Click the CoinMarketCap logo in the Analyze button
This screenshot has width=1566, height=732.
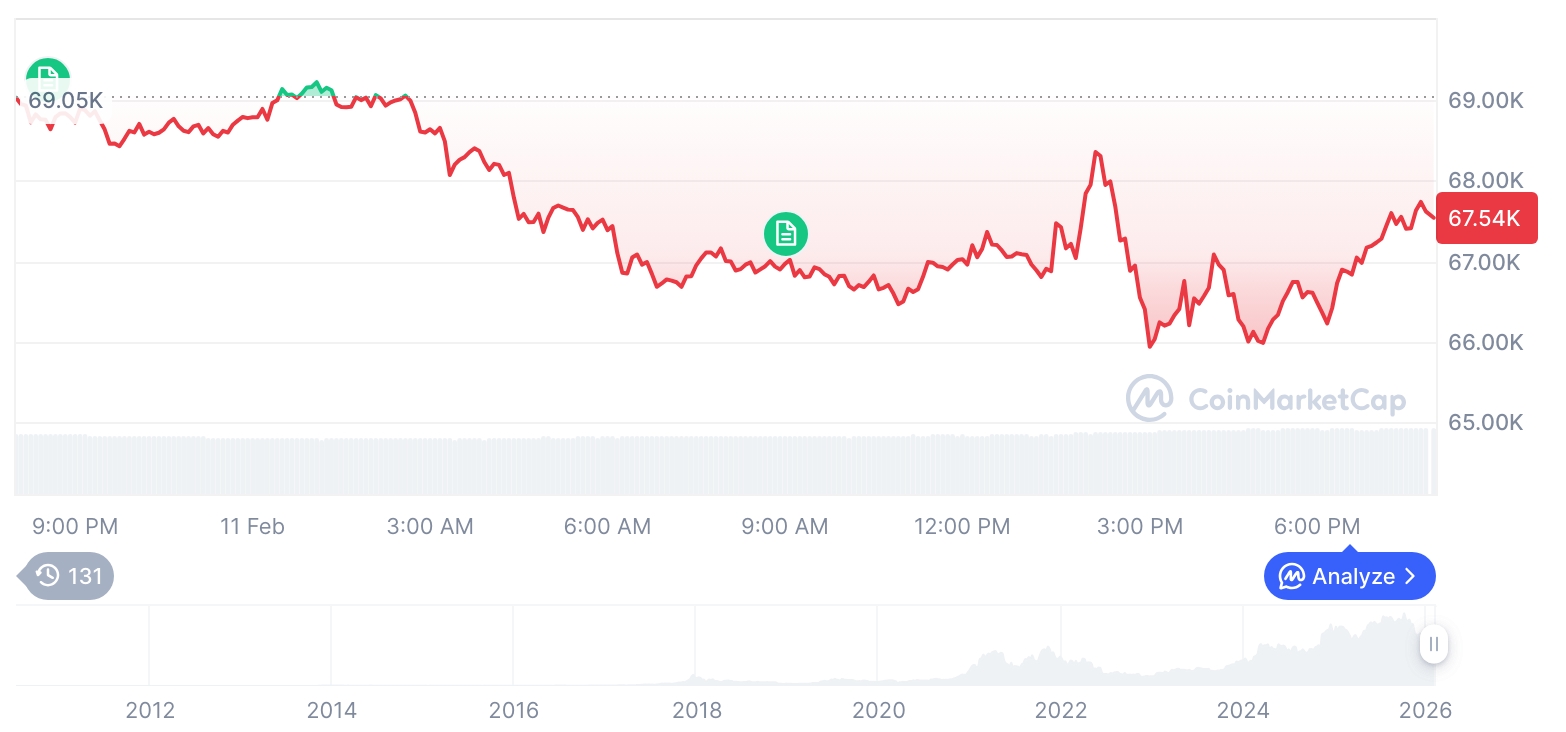point(1292,577)
